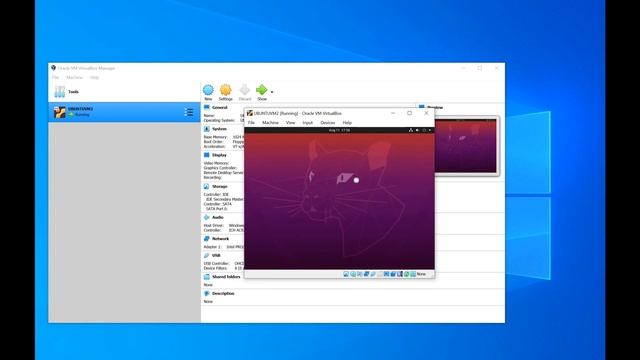Open Ubuntu system menu arrow in guest
Image resolution: width=640 pixels, height=360 pixels.
point(430,130)
